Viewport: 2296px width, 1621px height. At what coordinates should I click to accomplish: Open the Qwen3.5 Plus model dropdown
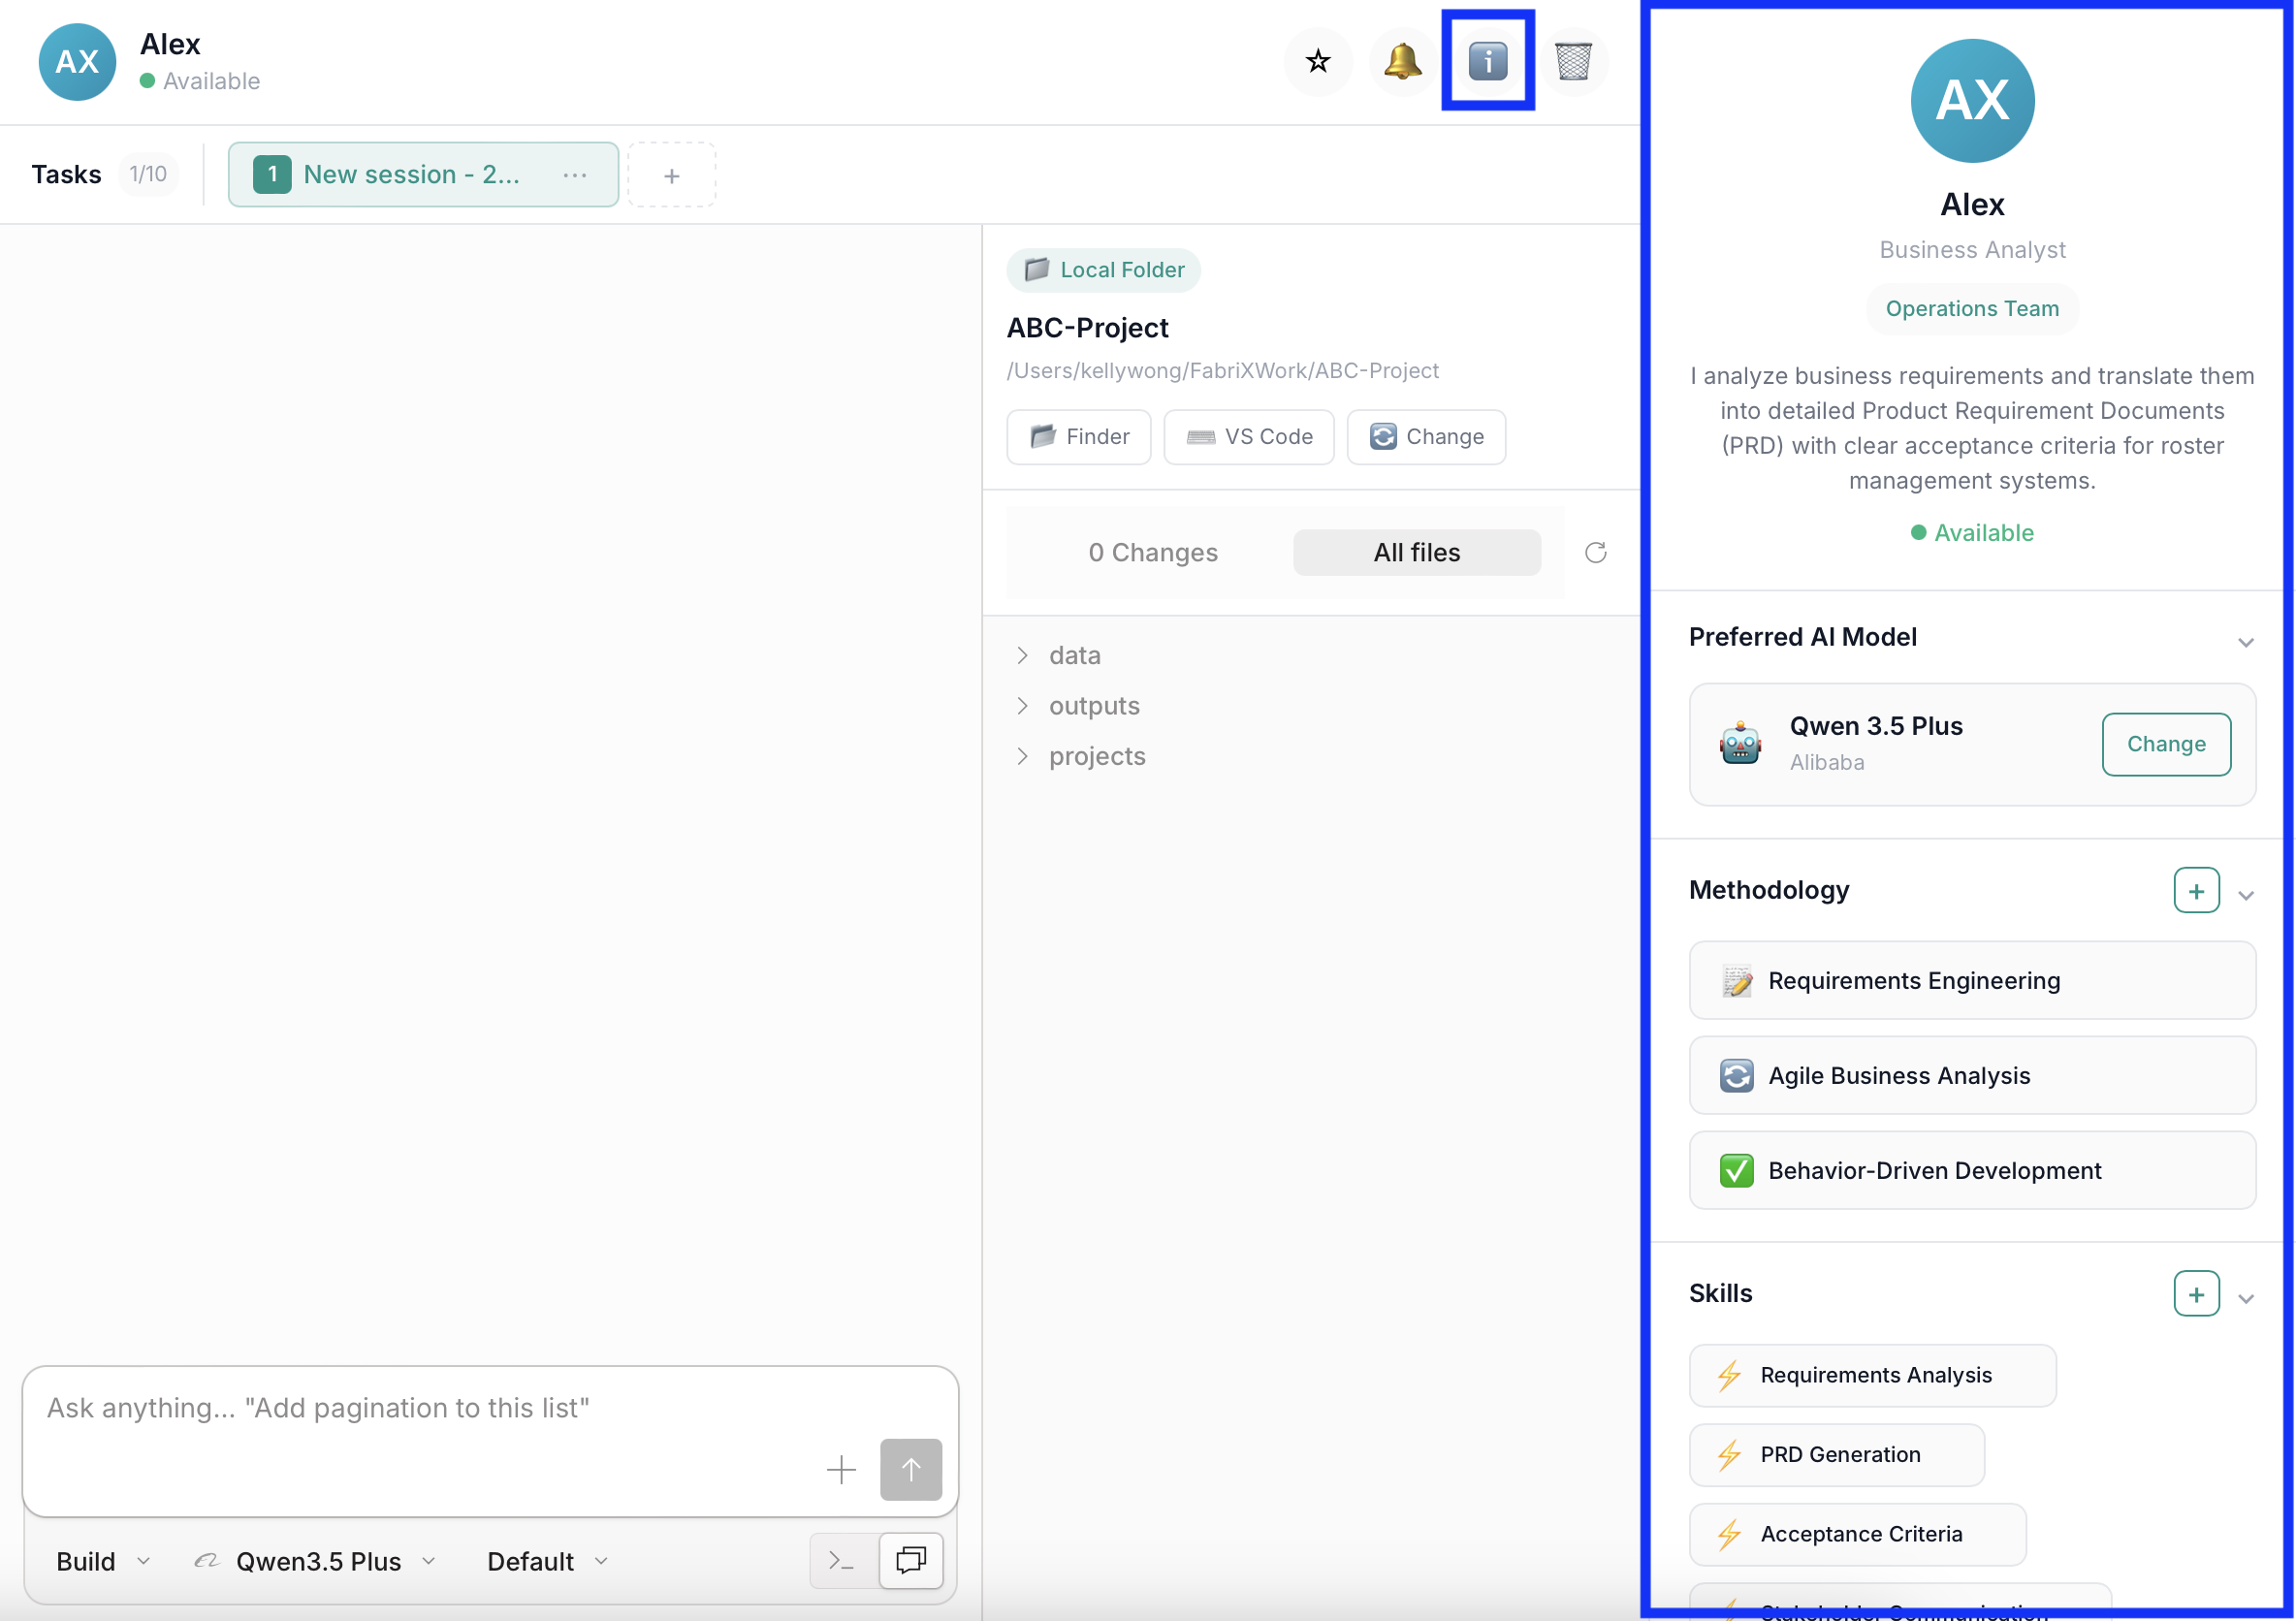pyautogui.click(x=318, y=1561)
